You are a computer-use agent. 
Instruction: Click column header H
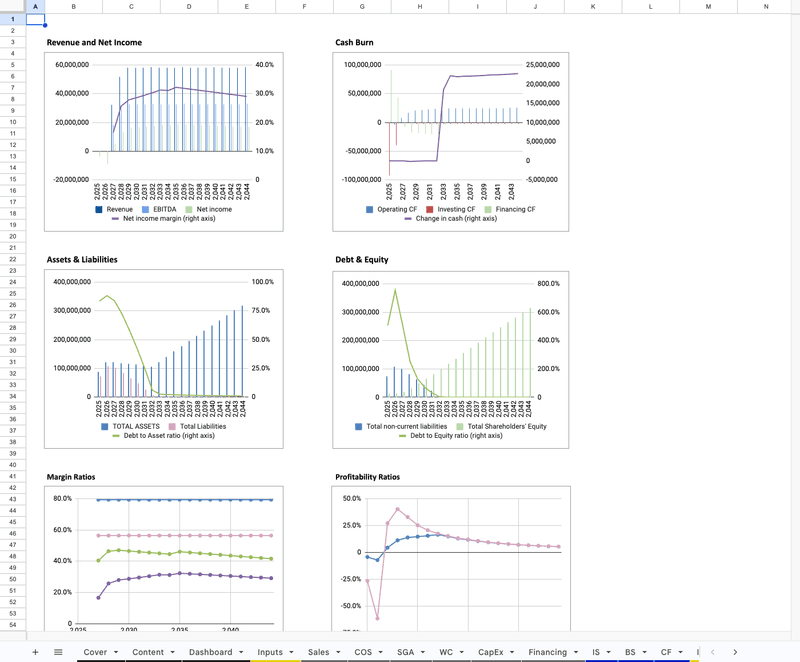pos(419,6)
